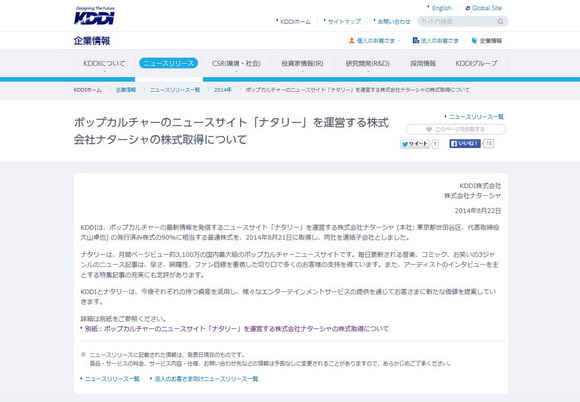Click the Facebook いいね！ button
This screenshot has height=402, width=580.
pyautogui.click(x=465, y=143)
